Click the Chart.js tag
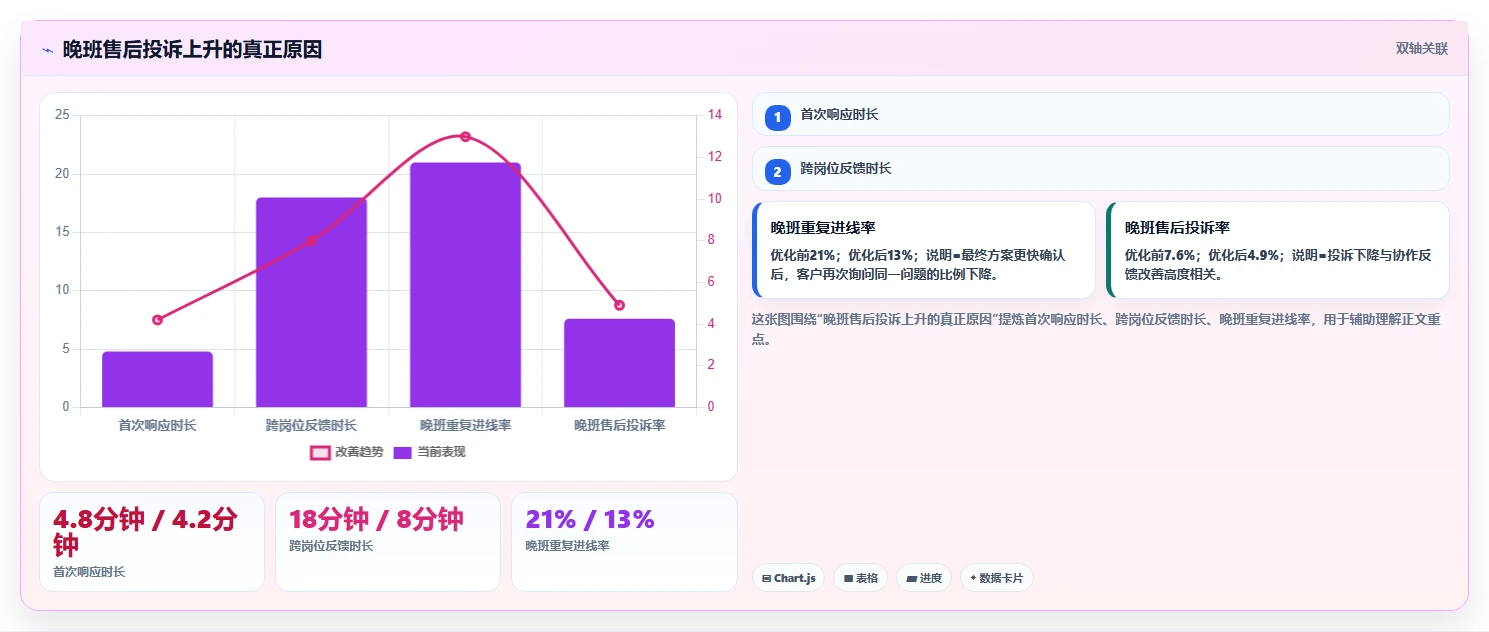The height and width of the screenshot is (632, 1489). coord(788,578)
